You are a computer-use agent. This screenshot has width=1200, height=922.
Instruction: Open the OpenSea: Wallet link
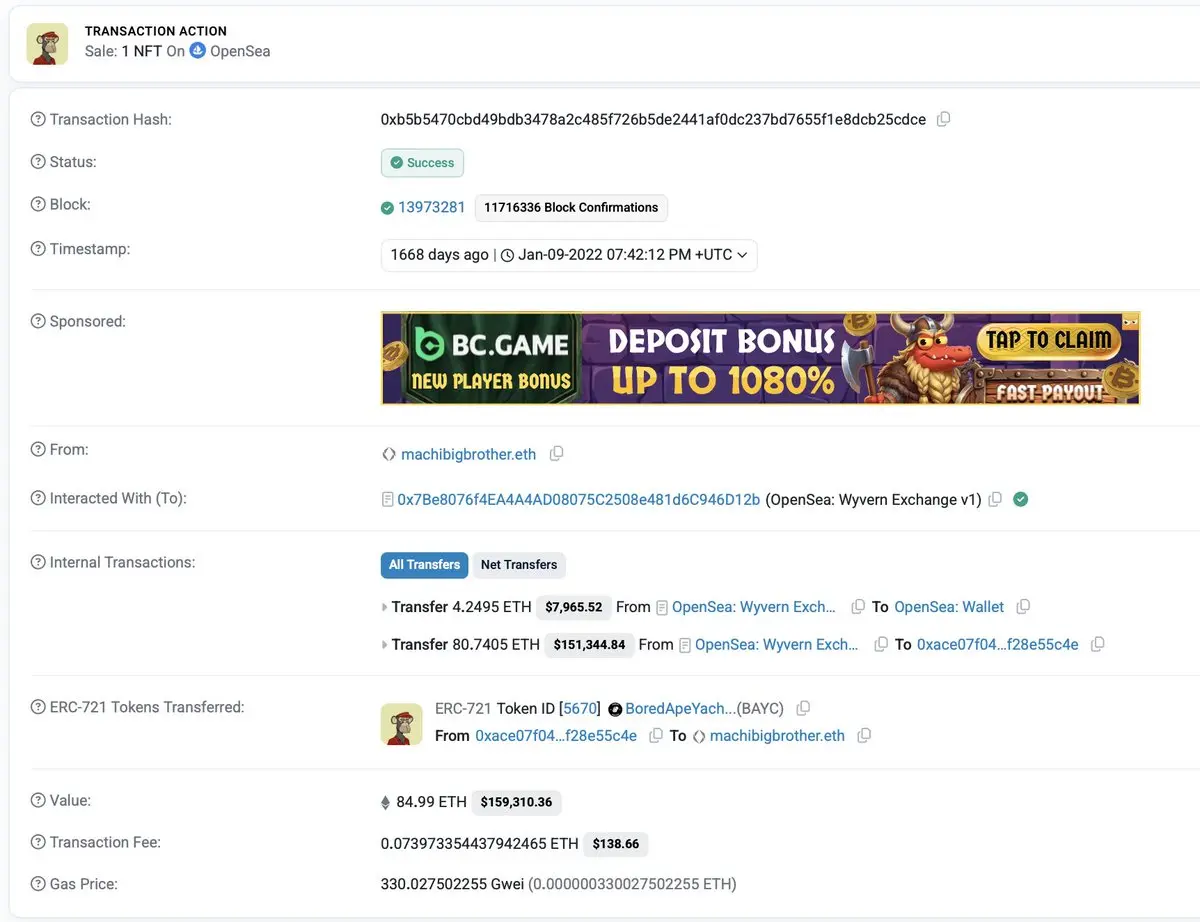[x=949, y=607]
